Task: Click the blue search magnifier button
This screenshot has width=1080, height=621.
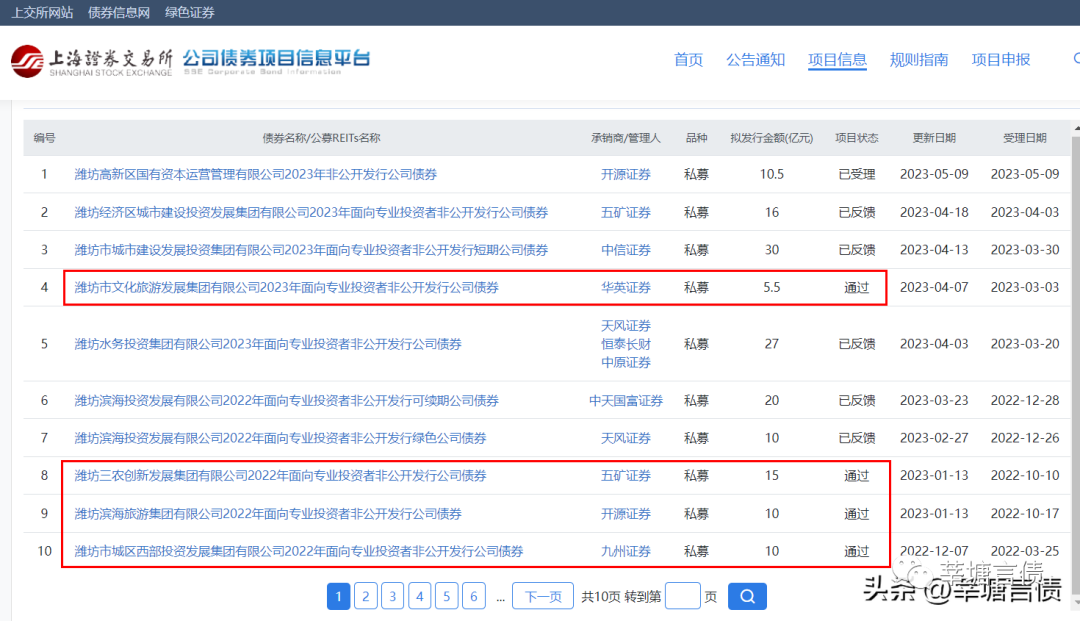Action: (746, 597)
